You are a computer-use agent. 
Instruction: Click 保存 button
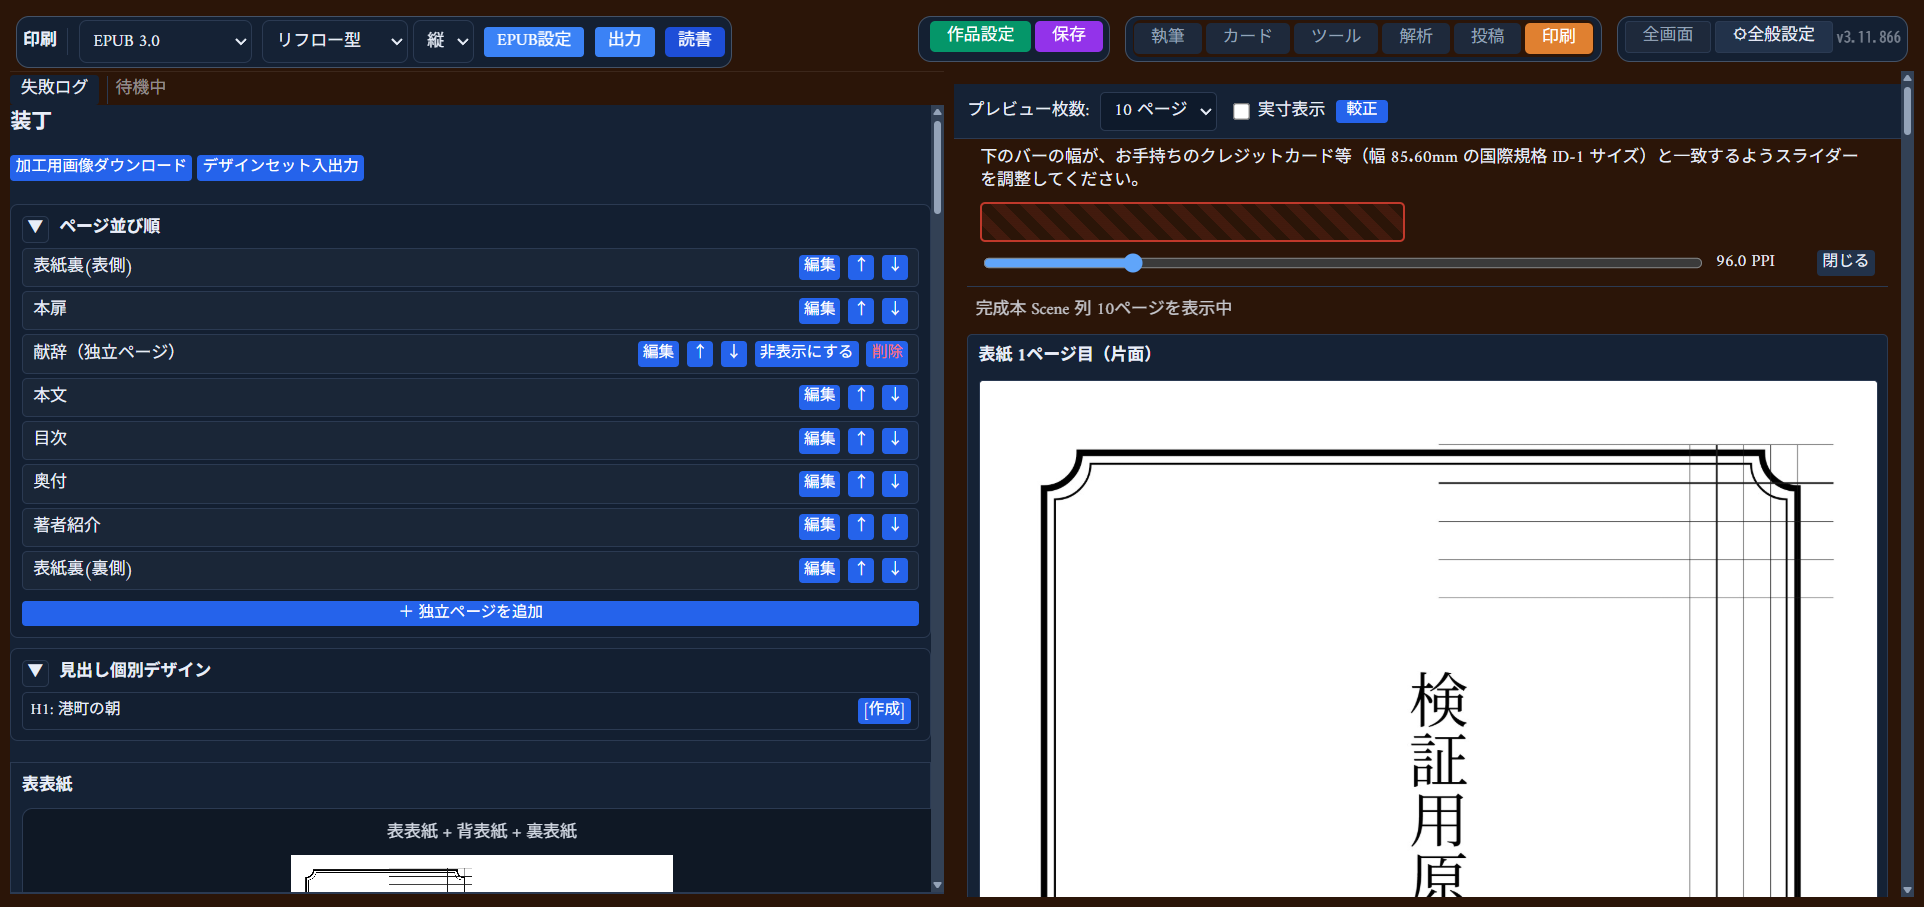1069,36
